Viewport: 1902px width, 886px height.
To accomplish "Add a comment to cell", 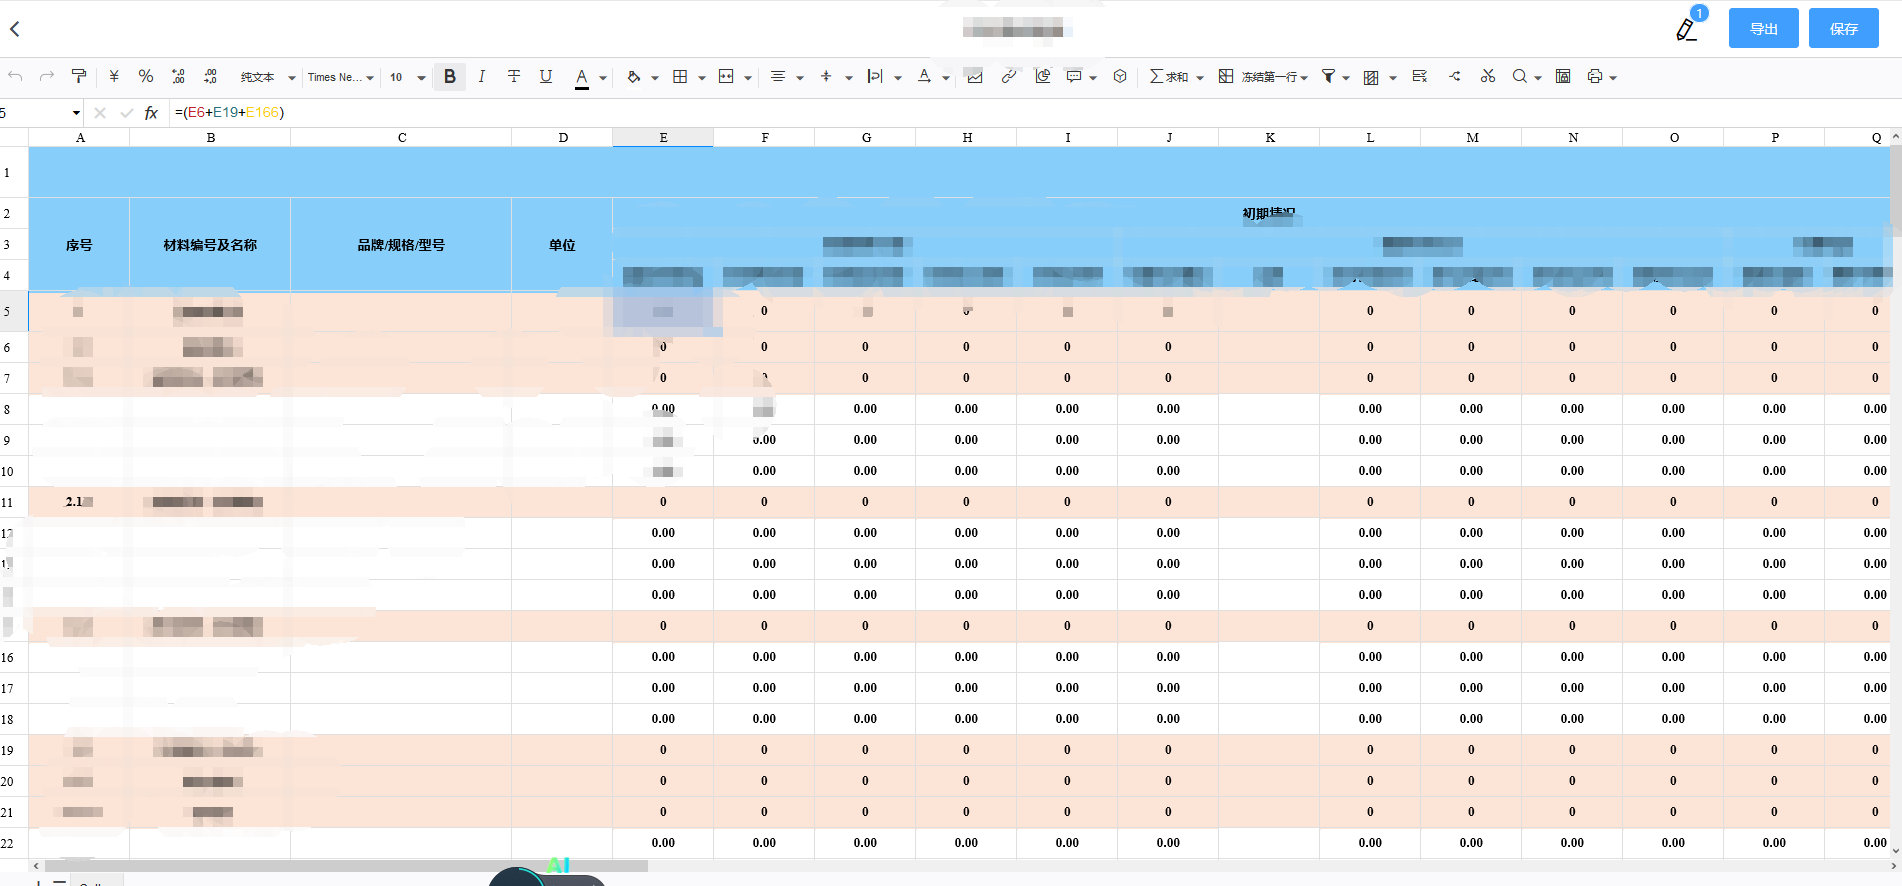I will point(1074,77).
